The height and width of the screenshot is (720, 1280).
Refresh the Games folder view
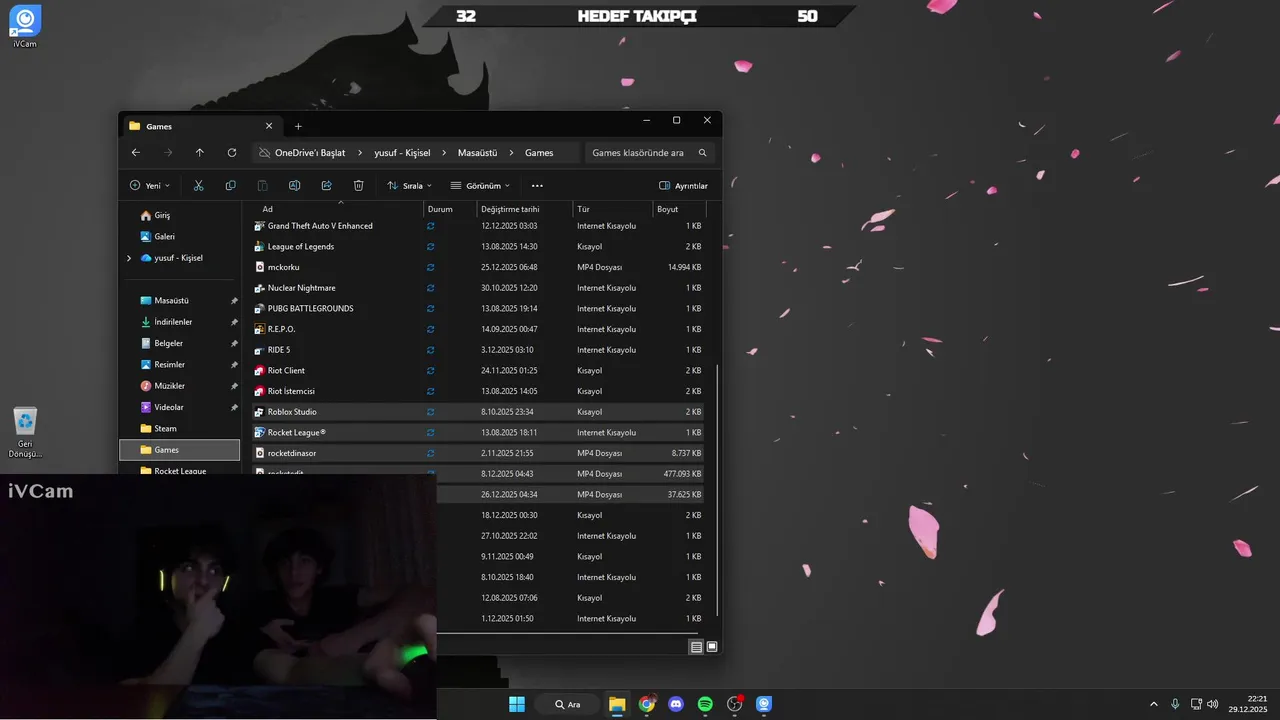(232, 153)
